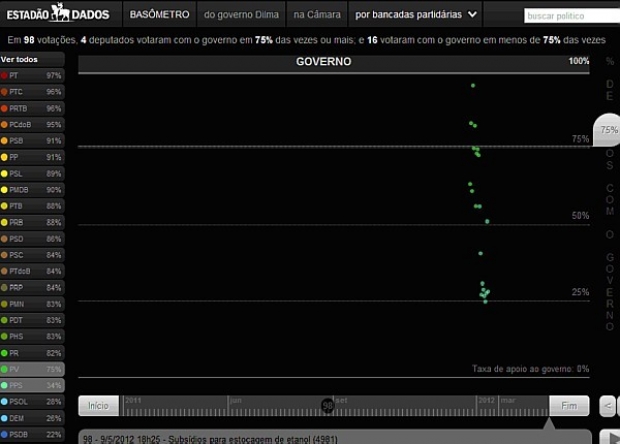Click the BASÔMETRO menu item
620x444 pixels.
click(x=158, y=15)
